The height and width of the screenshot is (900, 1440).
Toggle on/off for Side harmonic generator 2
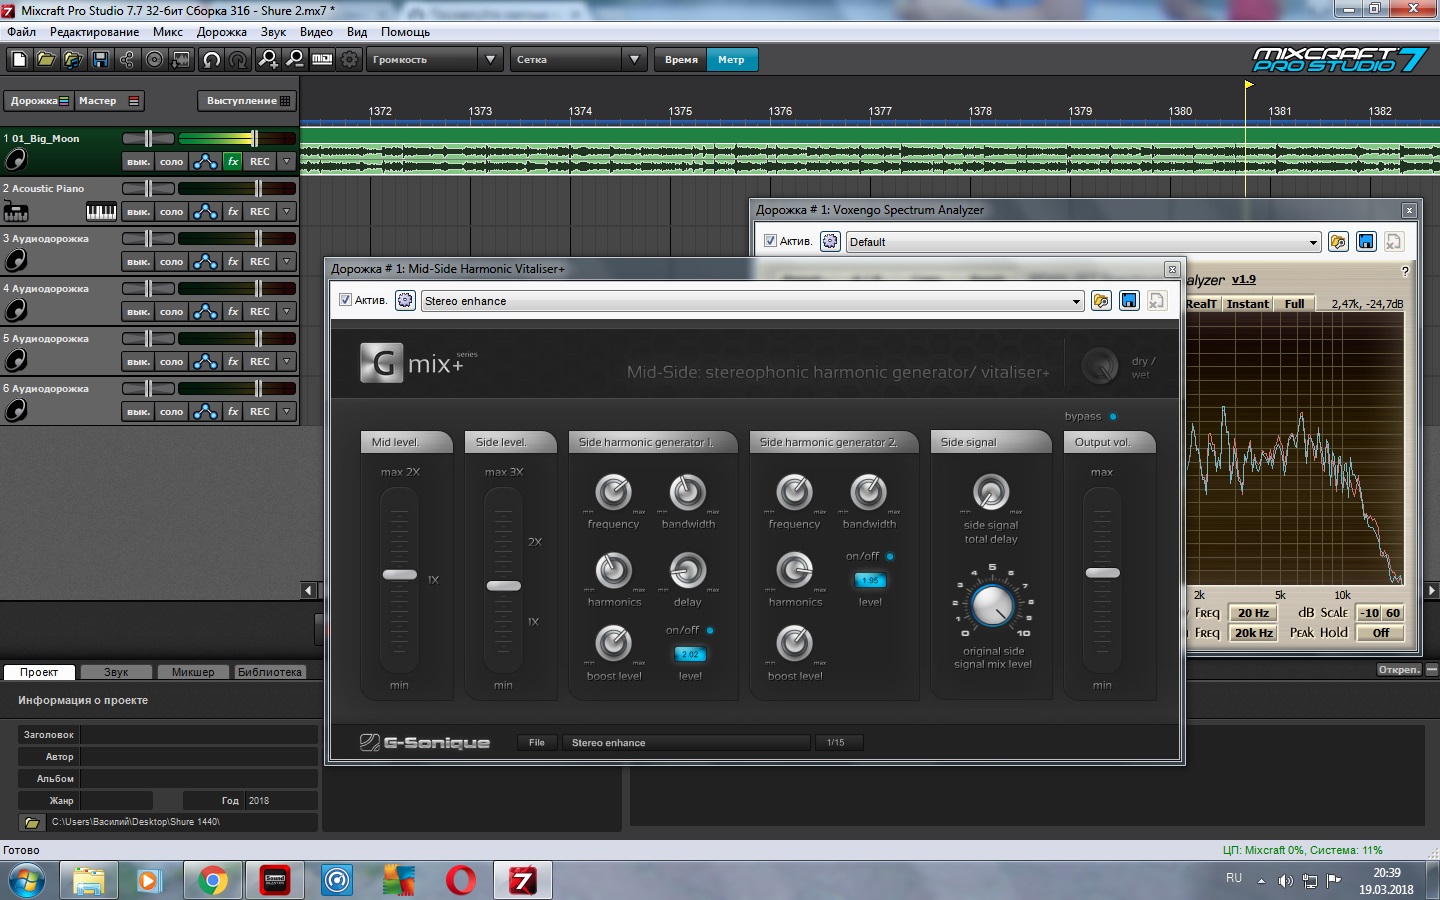pyautogui.click(x=890, y=556)
